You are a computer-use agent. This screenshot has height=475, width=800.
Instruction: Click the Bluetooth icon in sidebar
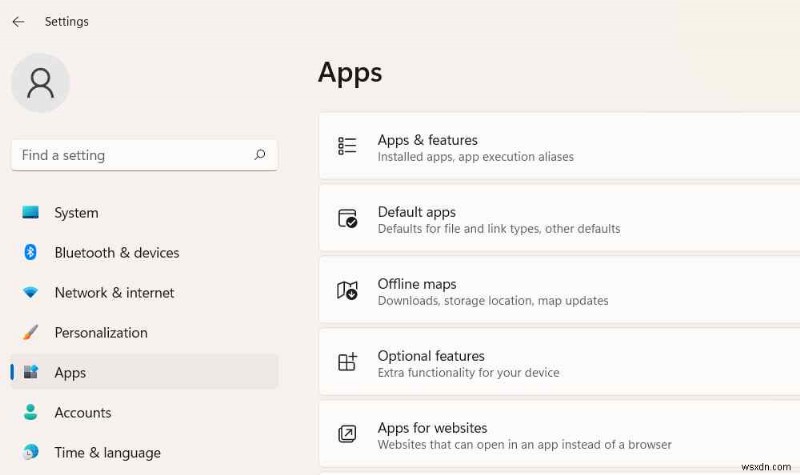(31, 253)
